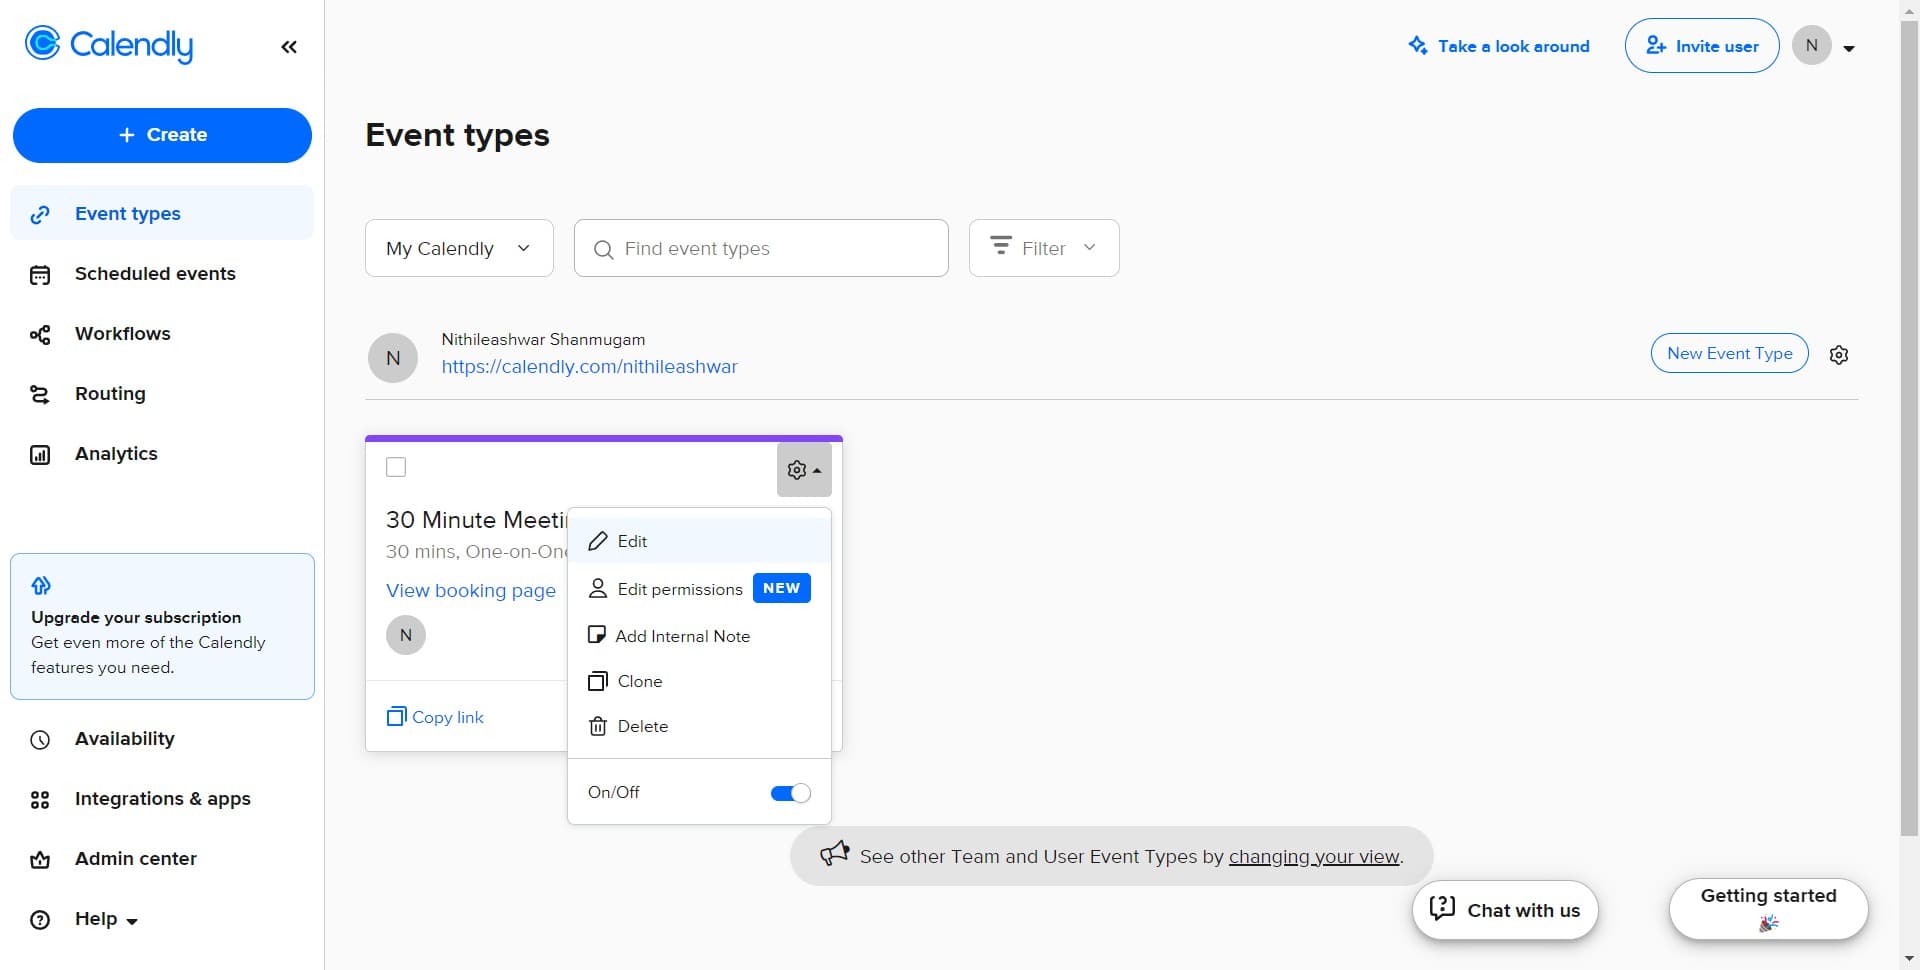Click the Analytics chart icon
This screenshot has width=1920, height=970.
point(40,455)
